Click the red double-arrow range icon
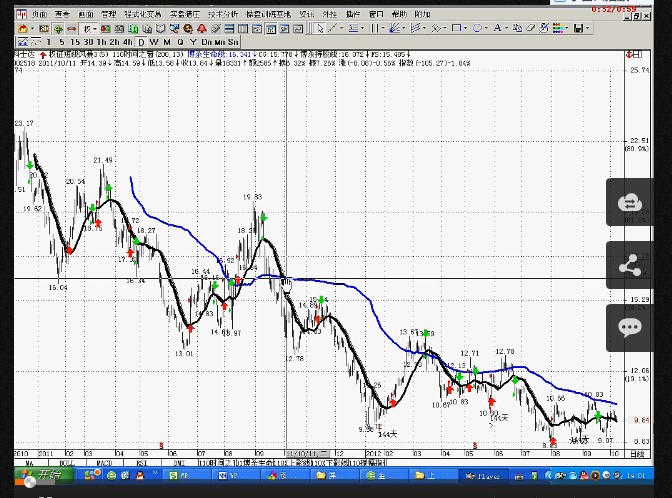Viewport: 672px width, 498px height. coord(72,29)
